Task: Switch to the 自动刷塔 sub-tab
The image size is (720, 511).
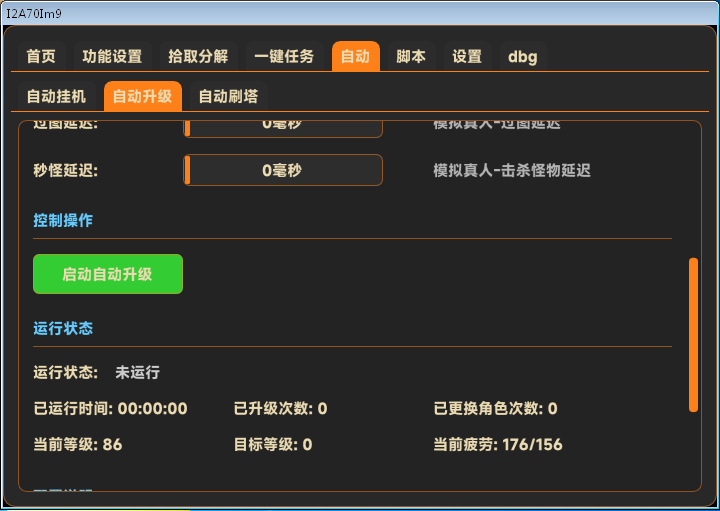Action: coord(228,97)
